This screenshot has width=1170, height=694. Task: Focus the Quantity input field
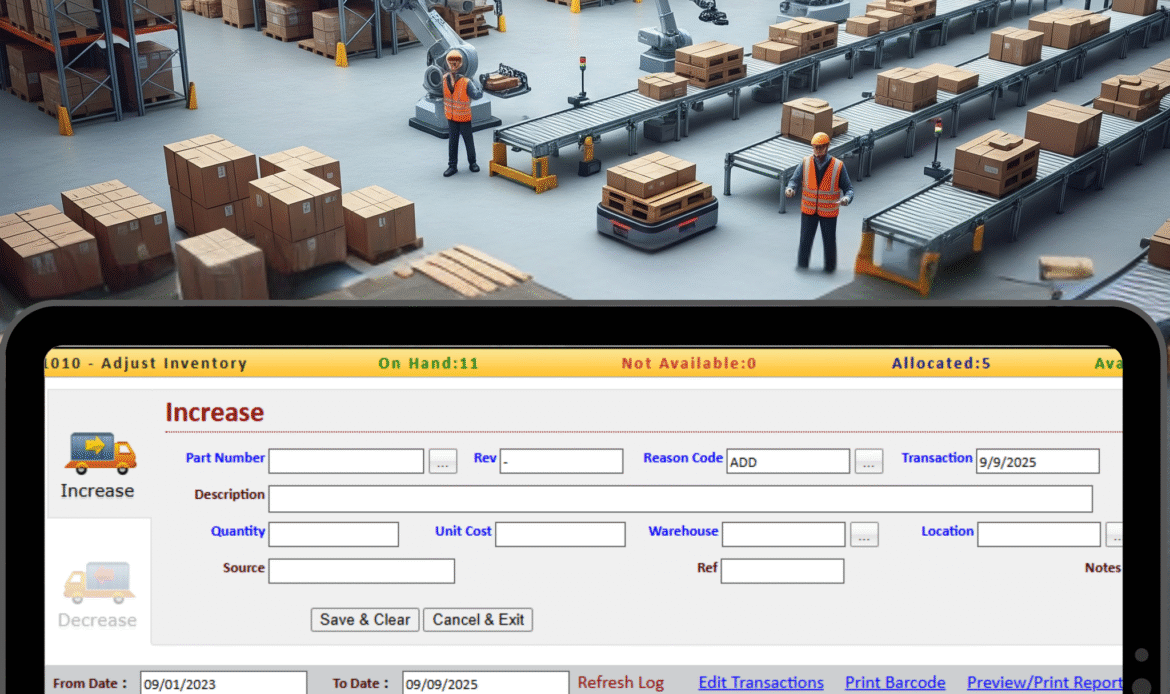click(x=332, y=534)
